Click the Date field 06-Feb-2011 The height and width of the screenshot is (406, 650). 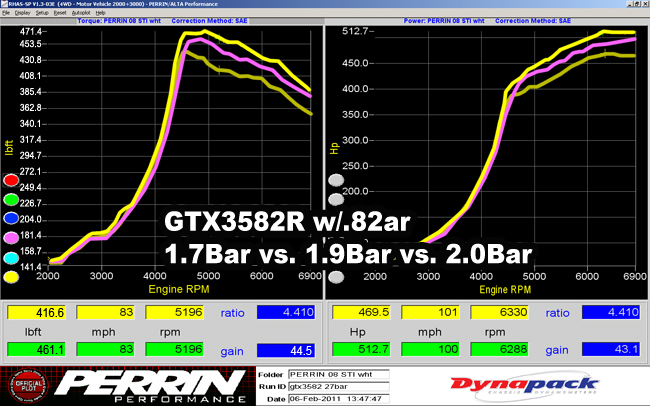tap(339, 399)
